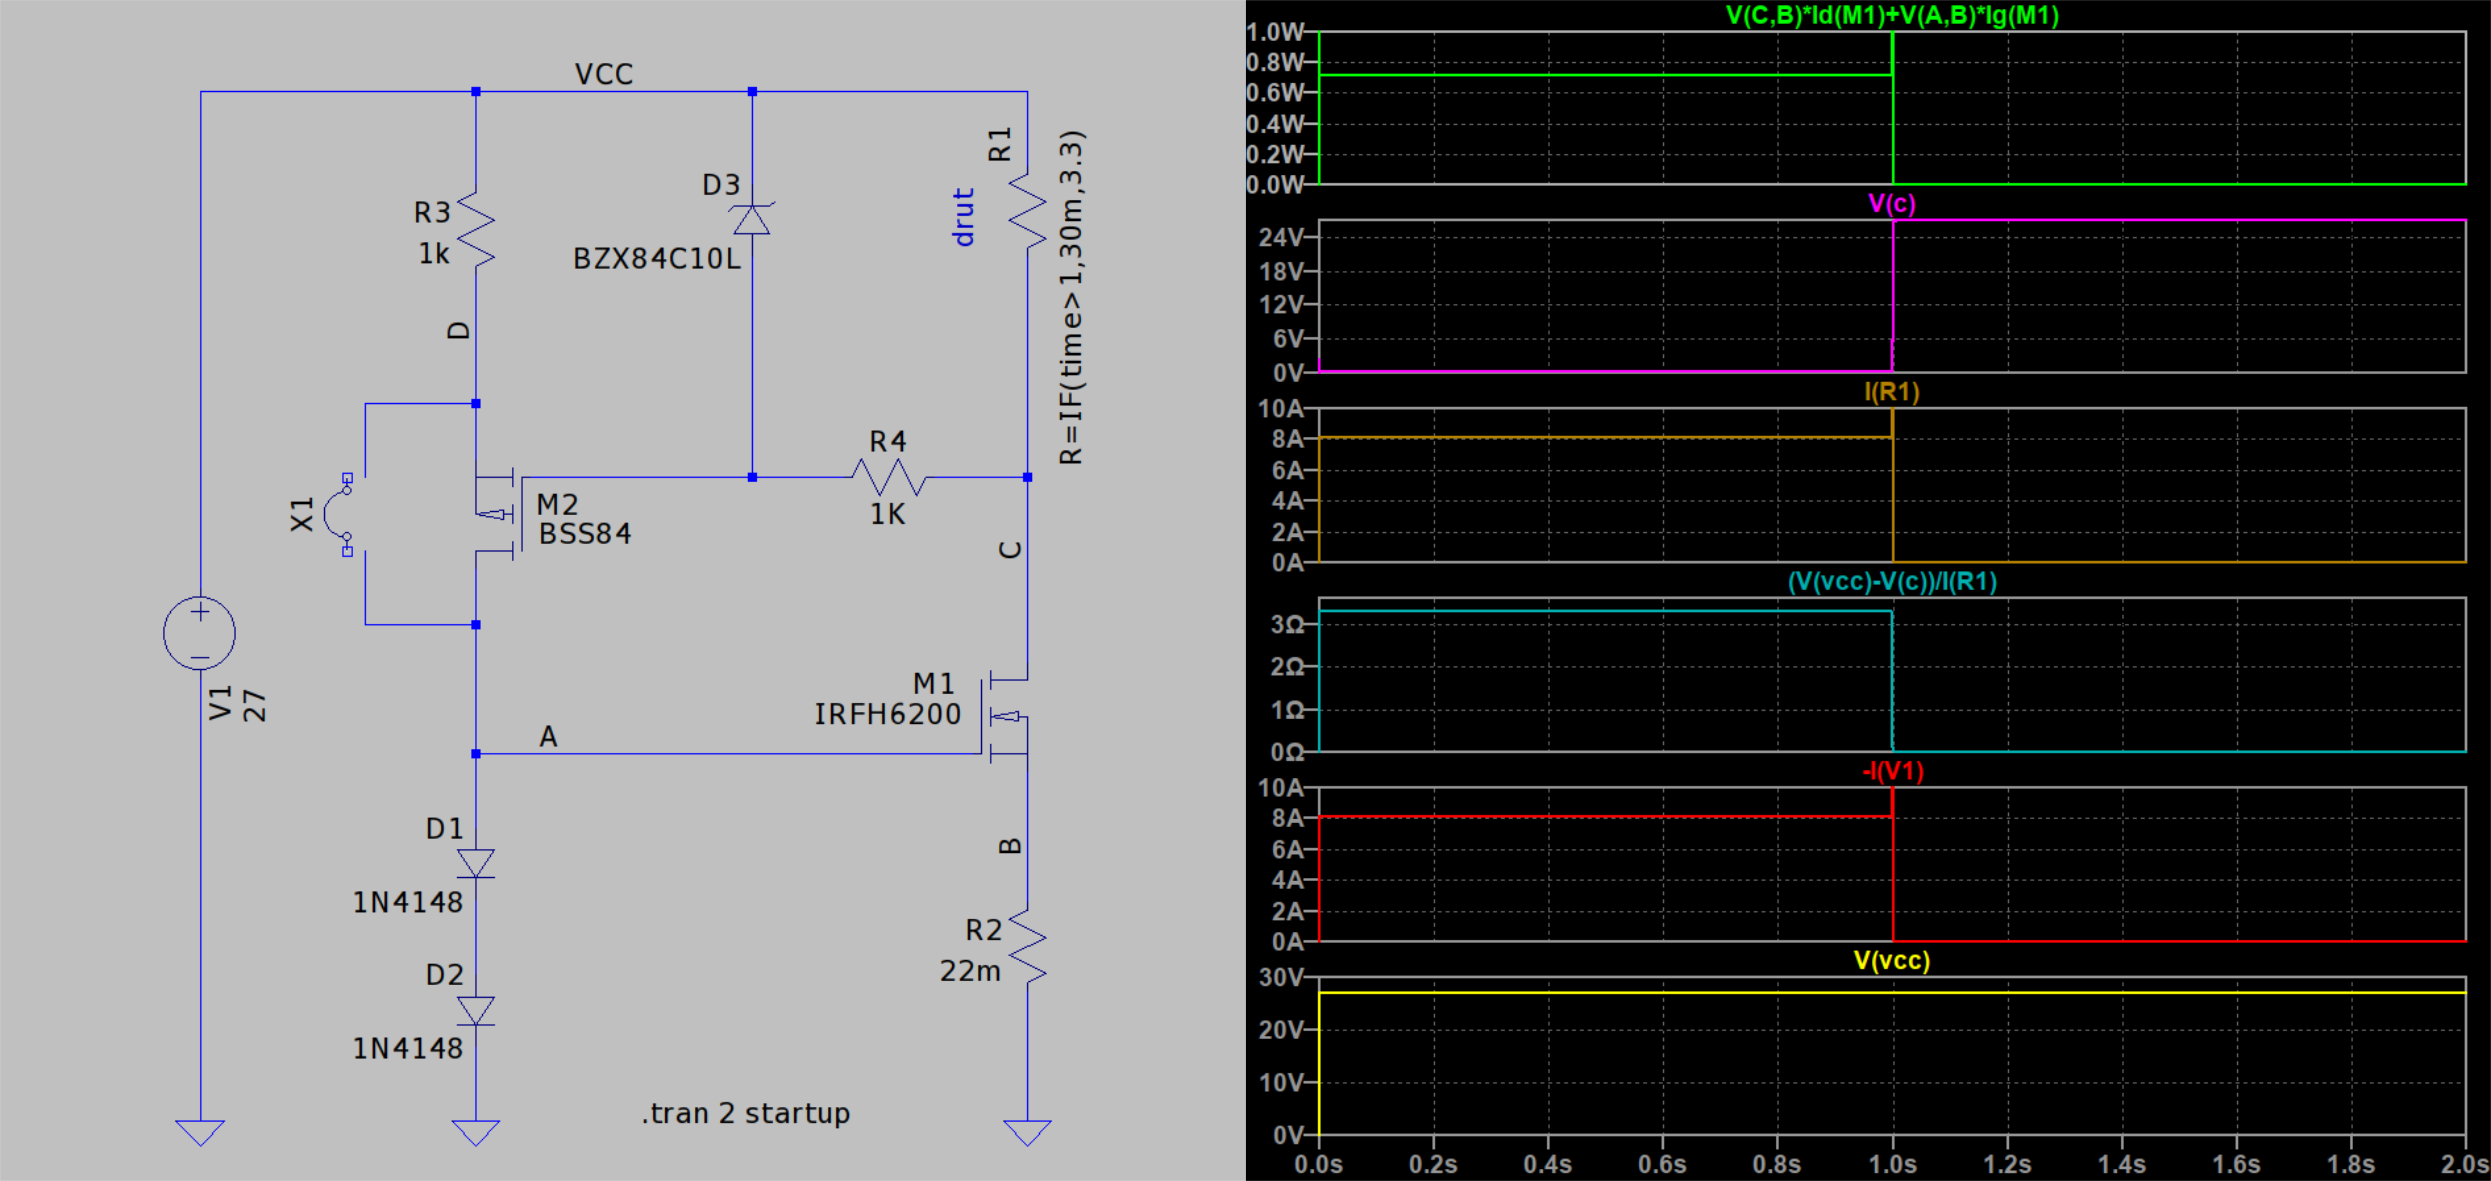Select the R2 reference designator text
This screenshot has height=1181, width=2491.
[x=984, y=930]
